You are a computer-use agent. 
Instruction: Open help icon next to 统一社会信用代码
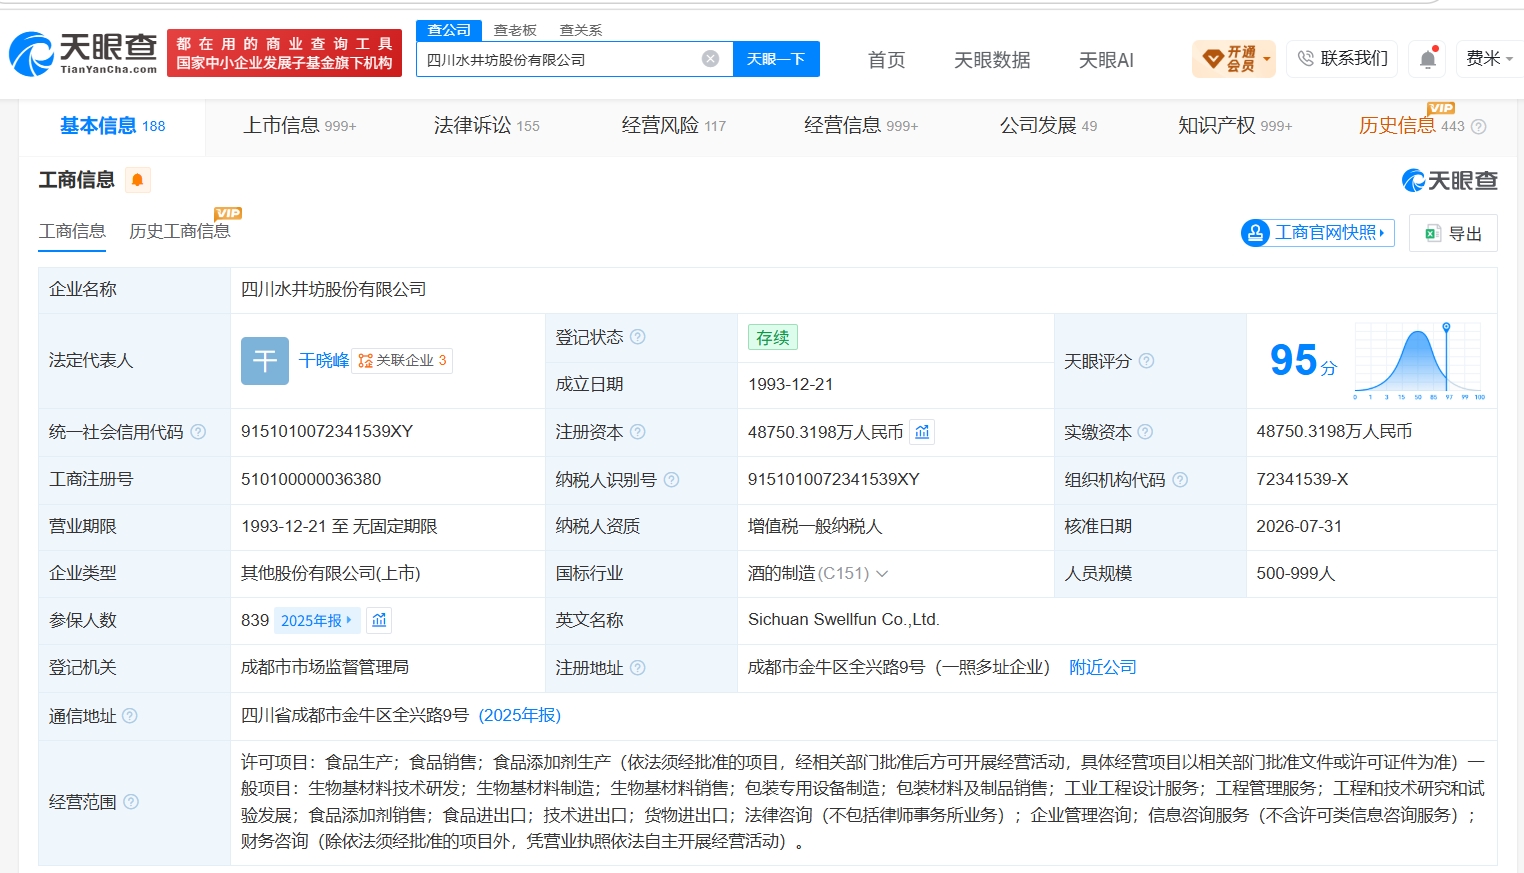click(198, 432)
